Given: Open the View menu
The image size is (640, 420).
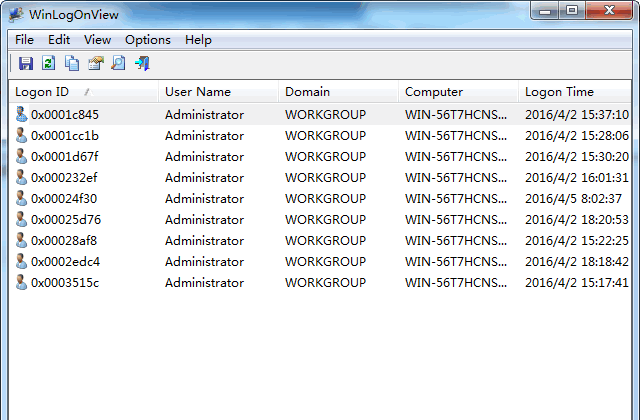Looking at the screenshot, I should coord(98,40).
